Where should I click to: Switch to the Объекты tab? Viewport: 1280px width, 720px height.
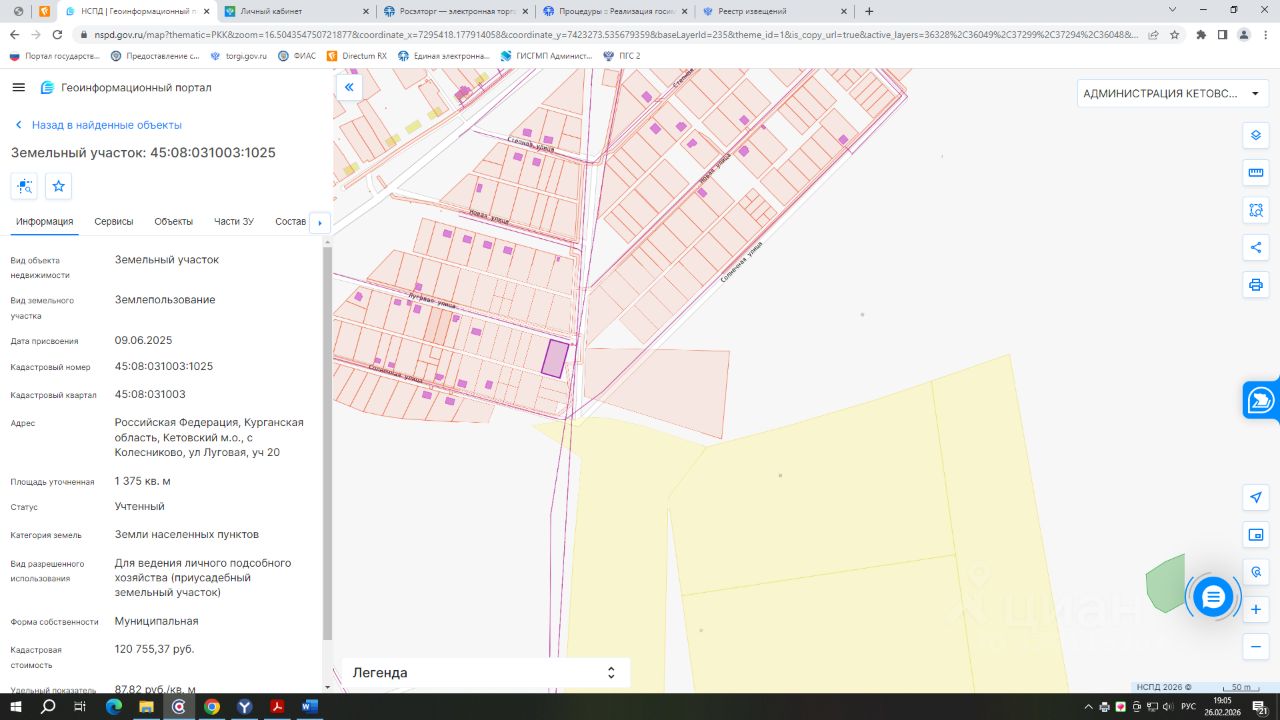coord(173,221)
